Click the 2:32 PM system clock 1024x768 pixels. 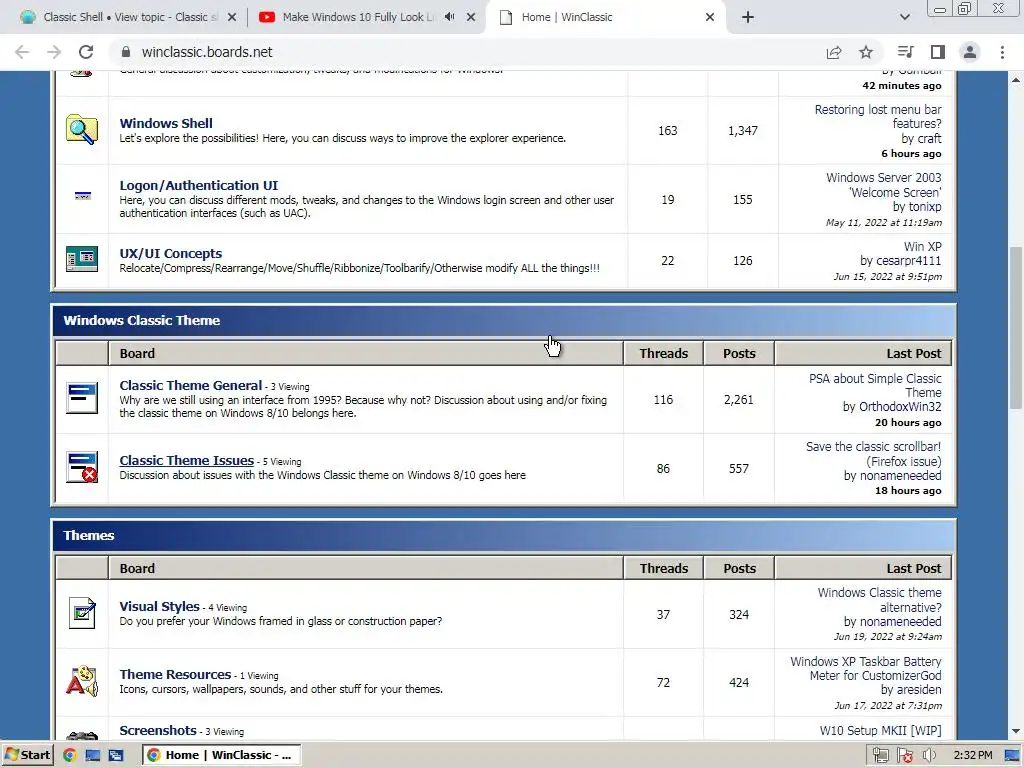(972, 756)
